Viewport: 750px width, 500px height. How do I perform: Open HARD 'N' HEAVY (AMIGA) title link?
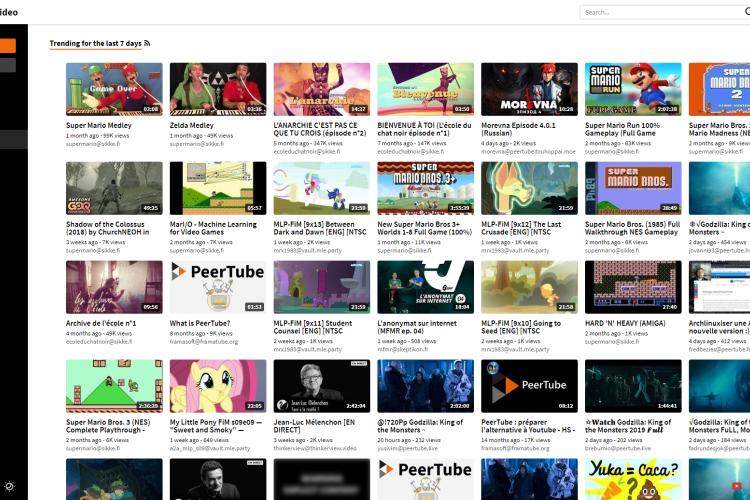pyautogui.click(x=625, y=323)
